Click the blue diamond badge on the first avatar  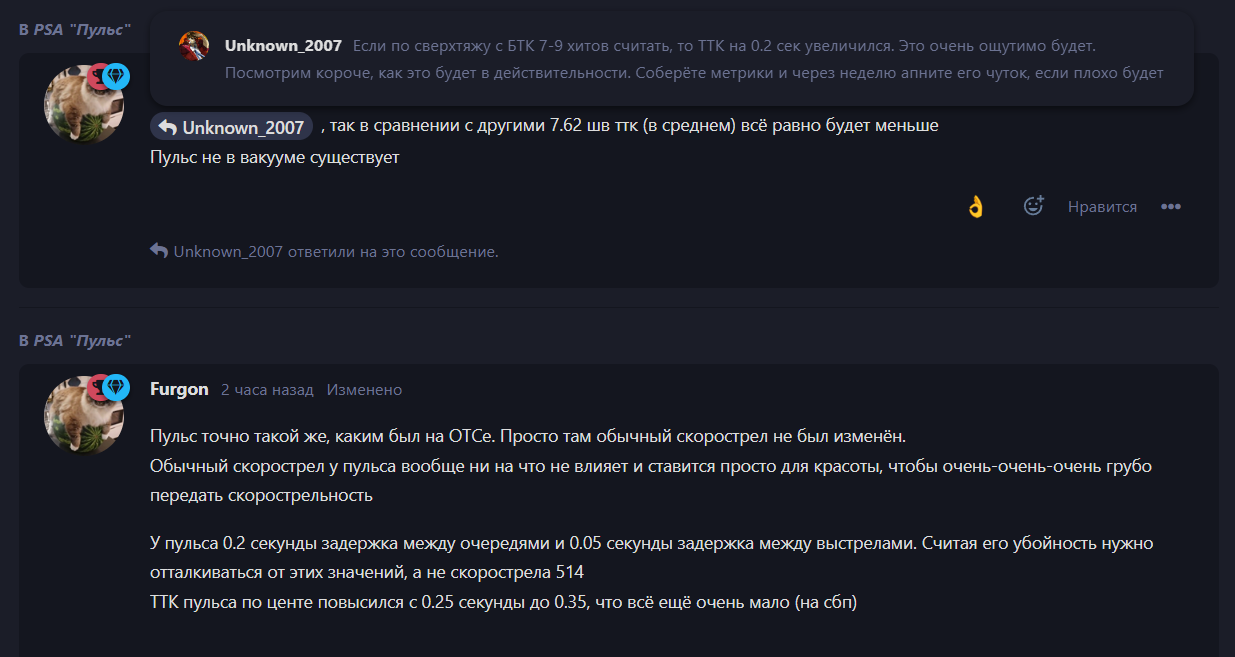click(117, 76)
